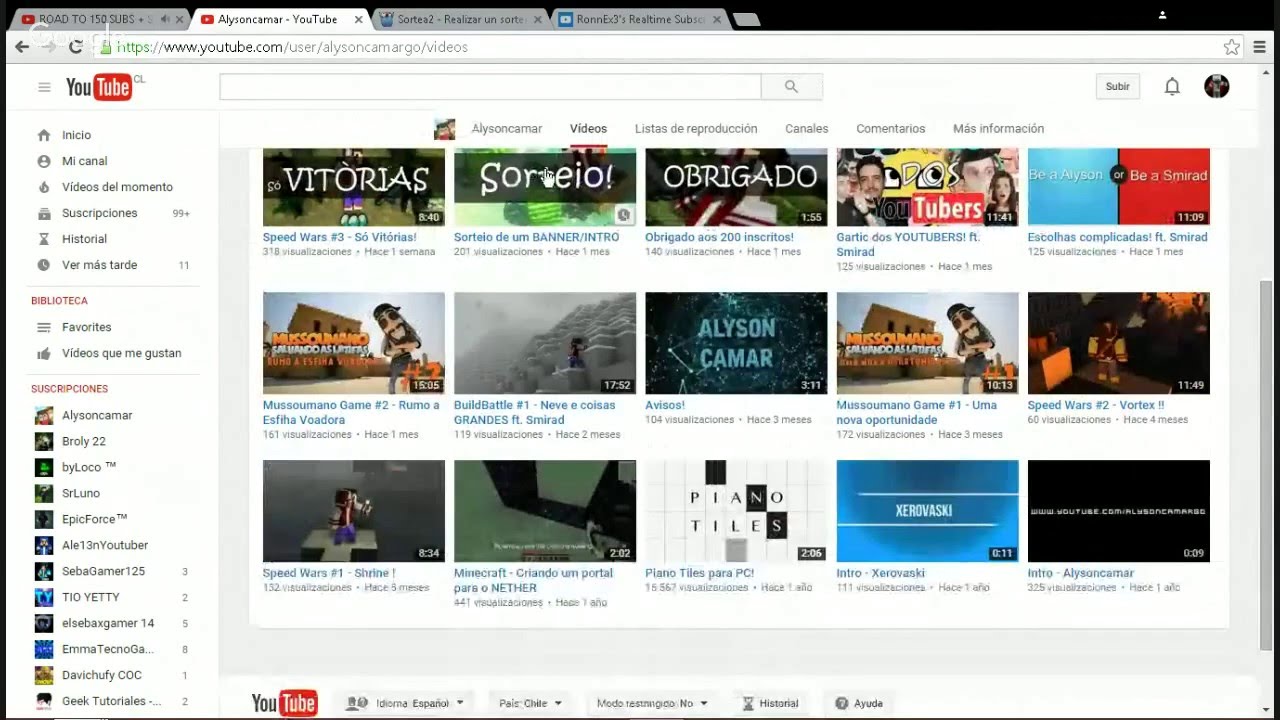Image resolution: width=1280 pixels, height=720 pixels.
Task: Bookmark page with the star icon
Action: pyautogui.click(x=1232, y=47)
